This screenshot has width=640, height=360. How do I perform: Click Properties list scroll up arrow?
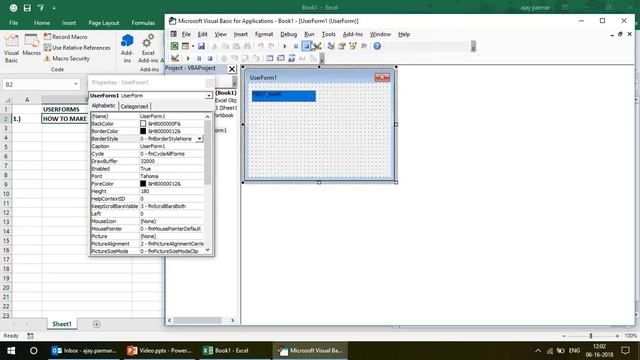point(207,116)
